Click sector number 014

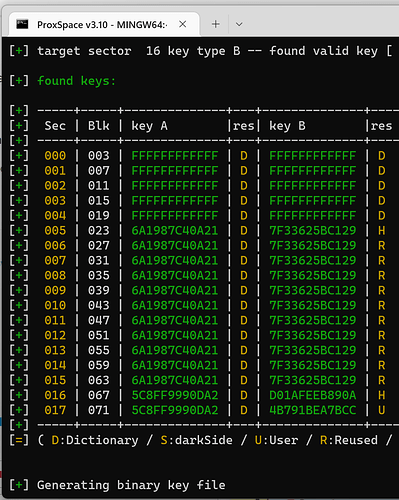(x=55, y=365)
